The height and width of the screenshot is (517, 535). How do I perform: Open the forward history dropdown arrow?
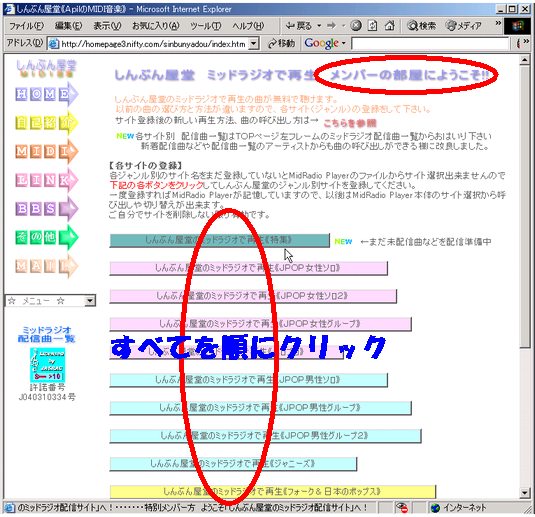343,26
